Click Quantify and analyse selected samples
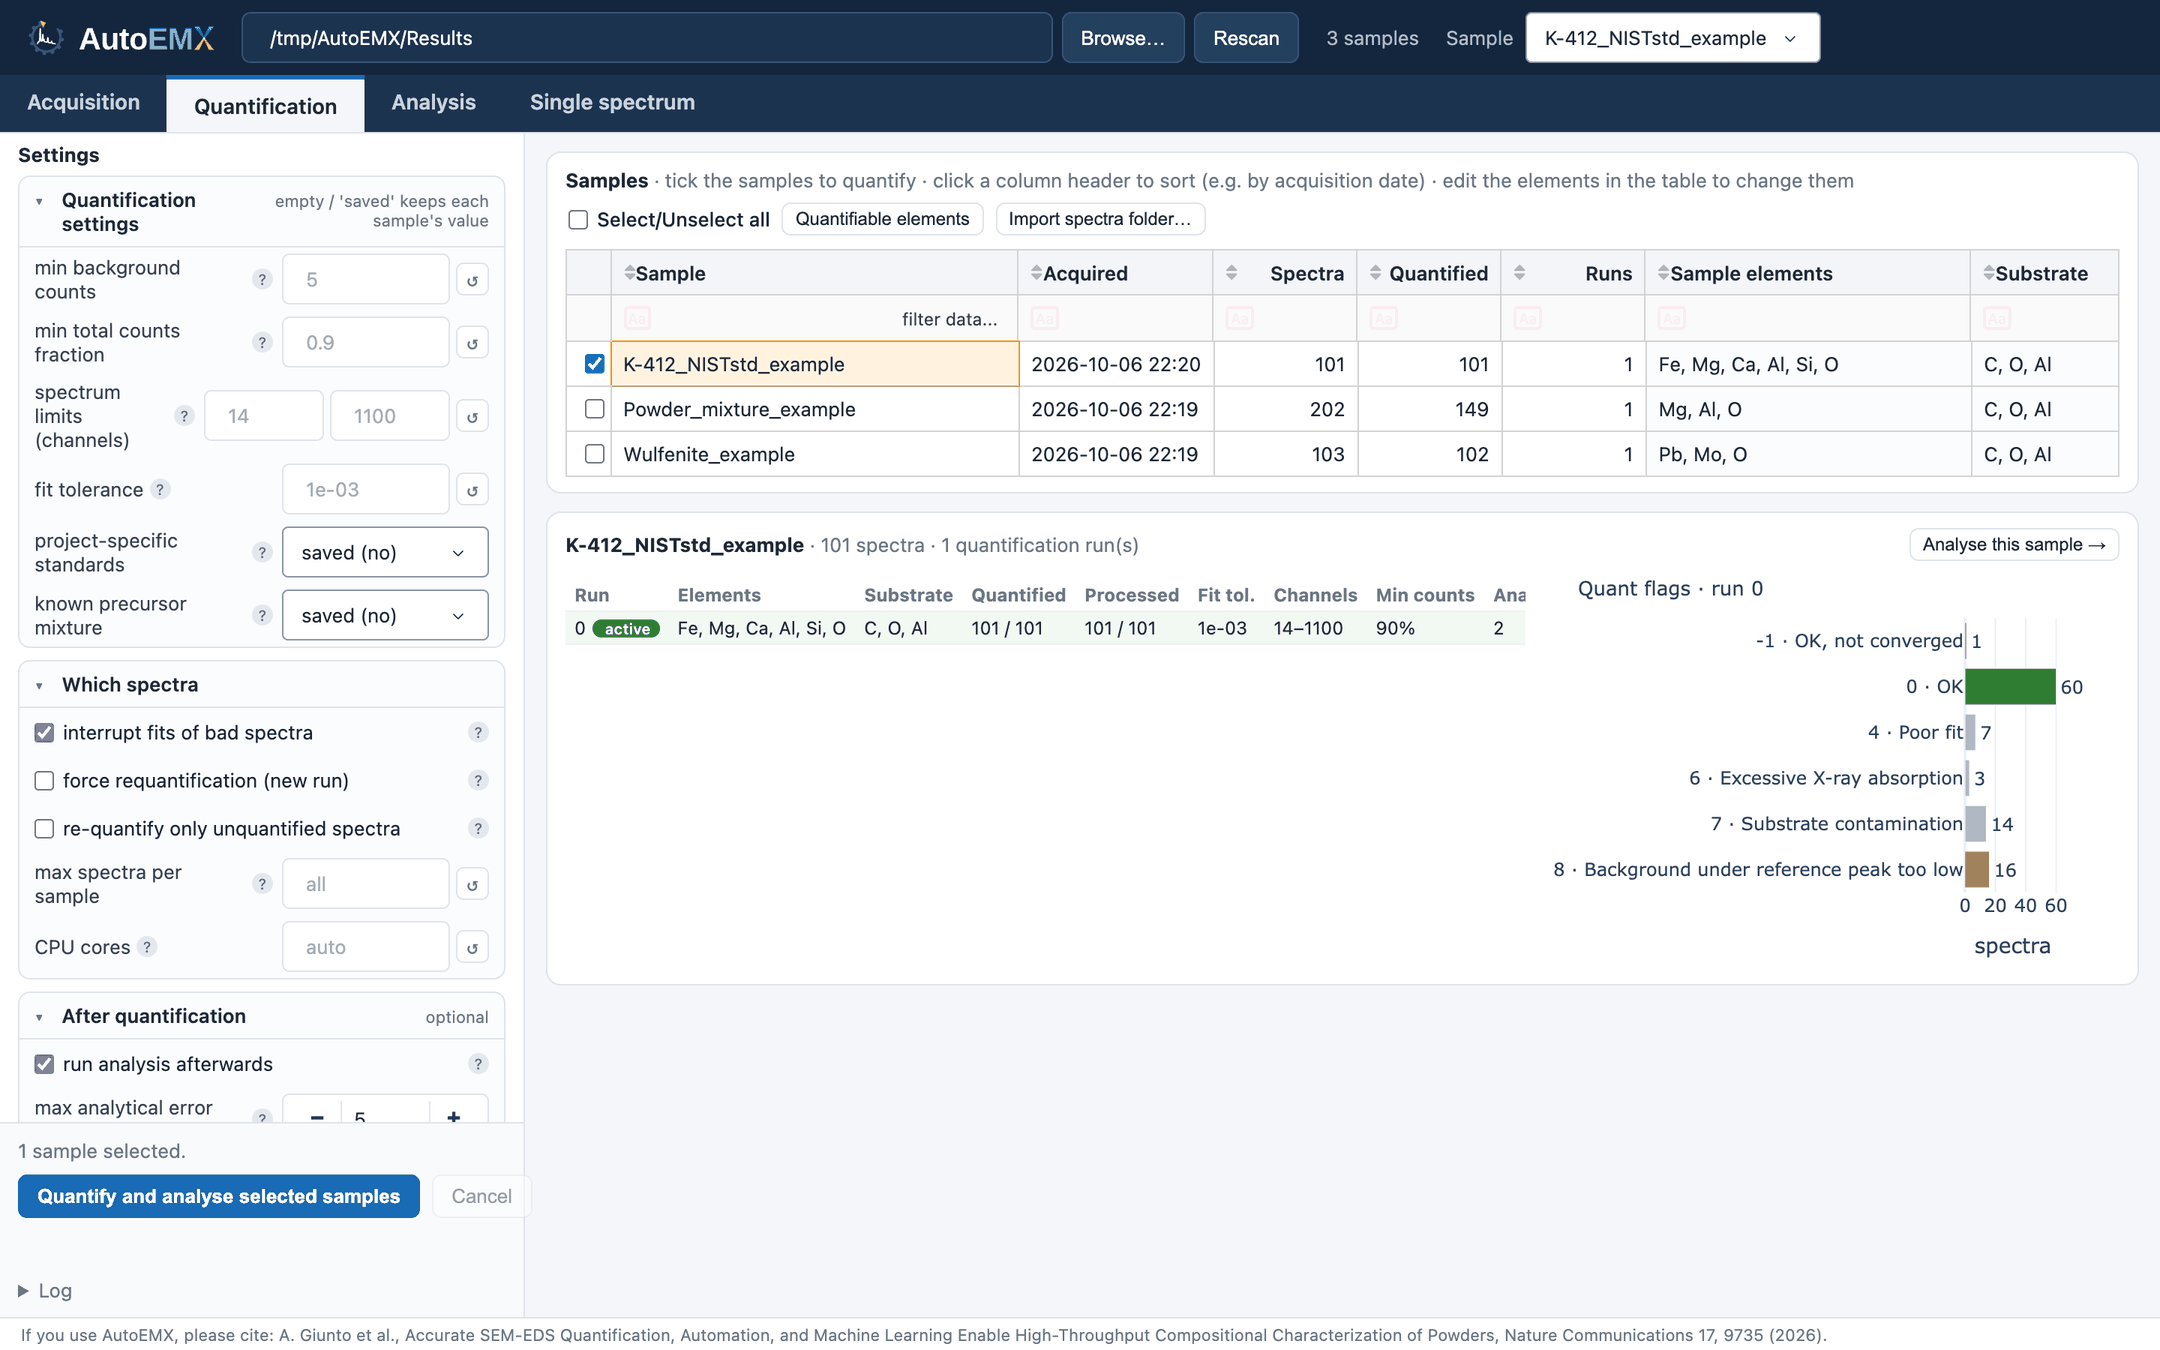This screenshot has height=1350, width=2160. (219, 1196)
